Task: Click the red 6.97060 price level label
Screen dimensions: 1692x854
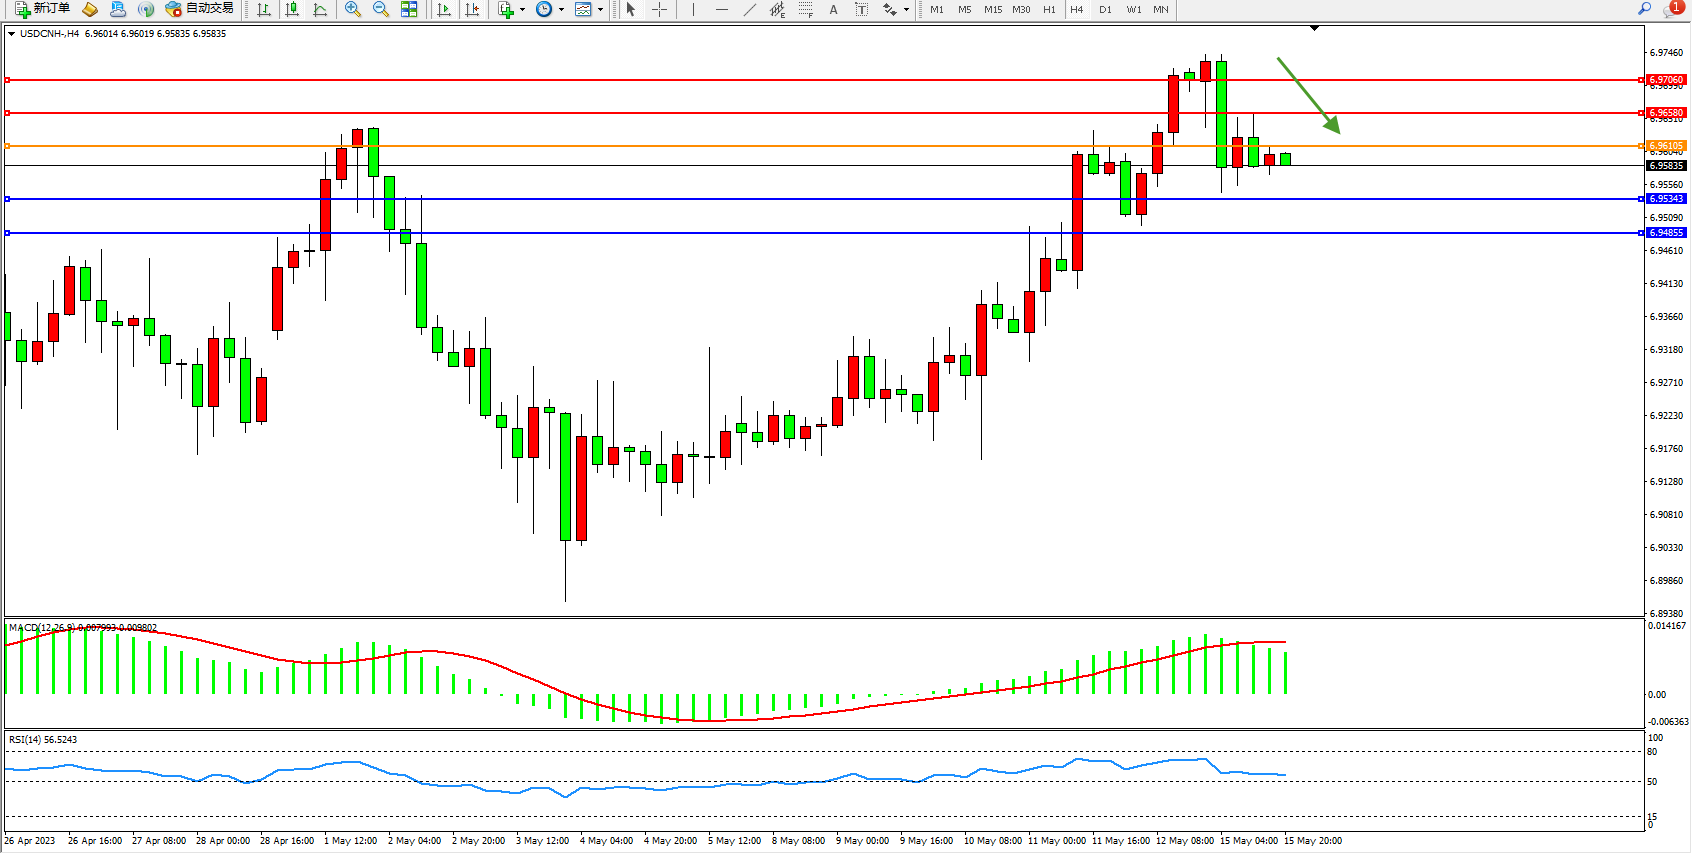Action: pos(1666,80)
